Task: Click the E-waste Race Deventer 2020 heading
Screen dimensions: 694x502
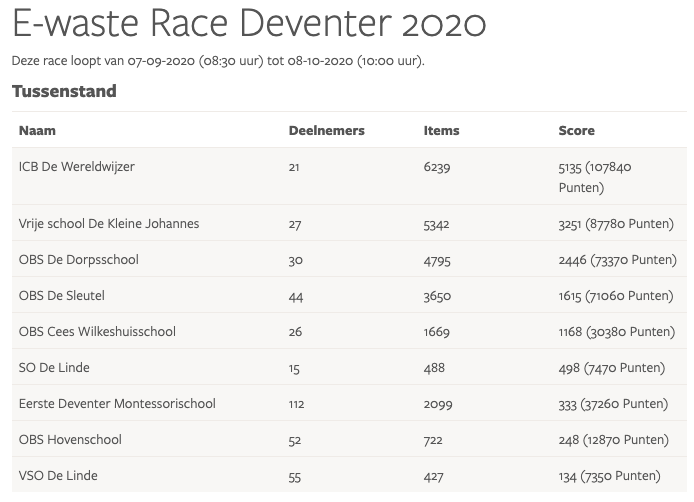Action: click(x=249, y=24)
